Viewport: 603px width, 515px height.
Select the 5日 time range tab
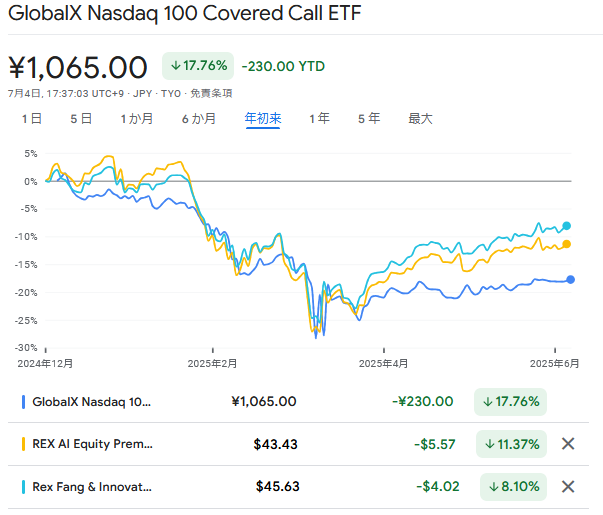tap(81, 118)
